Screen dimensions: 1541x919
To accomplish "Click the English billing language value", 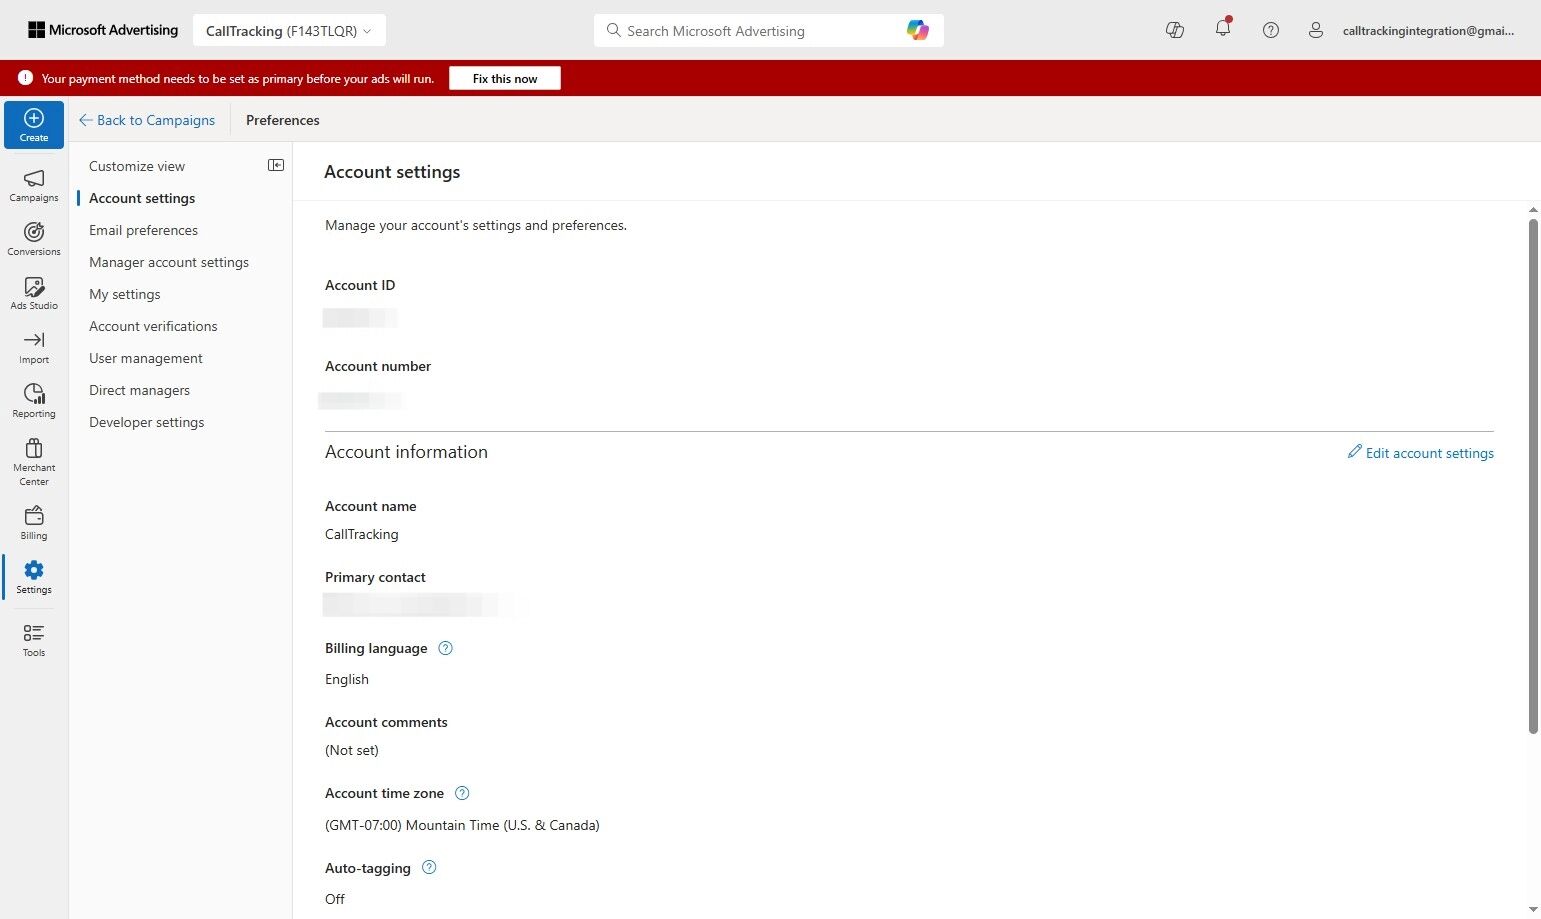I will (x=347, y=679).
